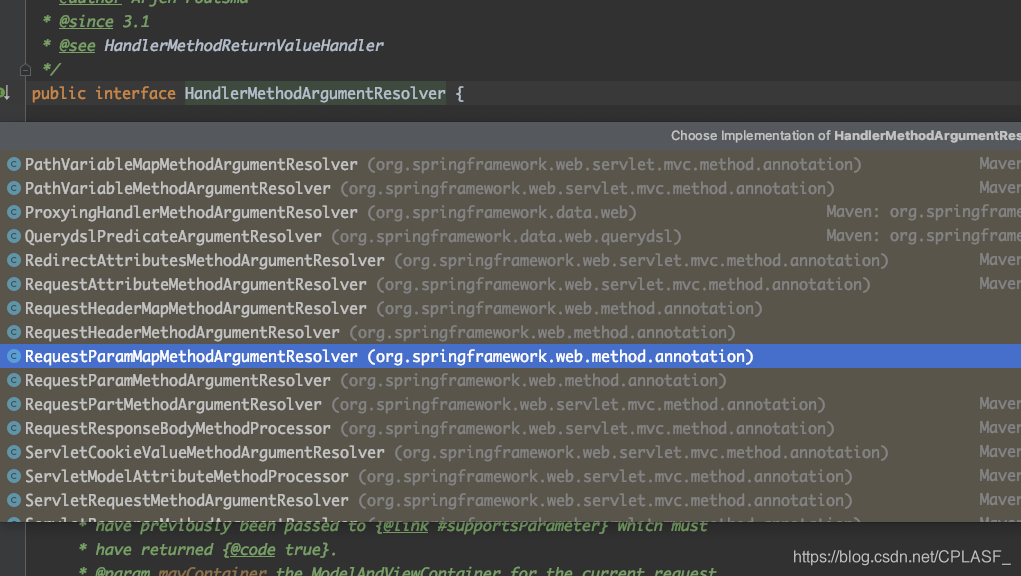Choose ProxyingHandlerMethodArgumentResolver from list
This screenshot has width=1021, height=576.
tap(510, 213)
